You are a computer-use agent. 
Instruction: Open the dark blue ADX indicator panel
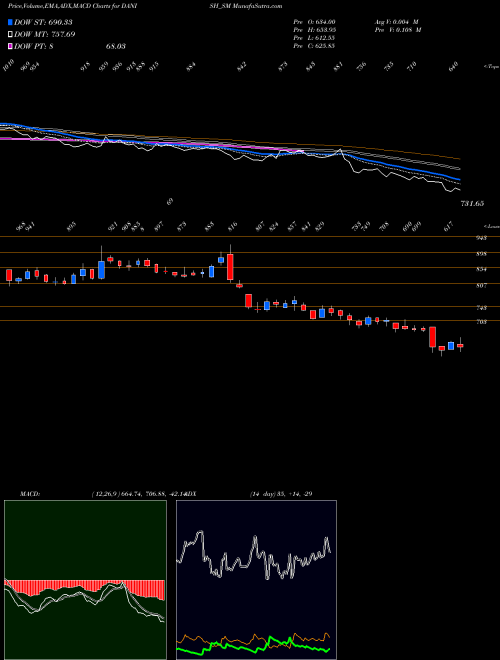(x=256, y=580)
